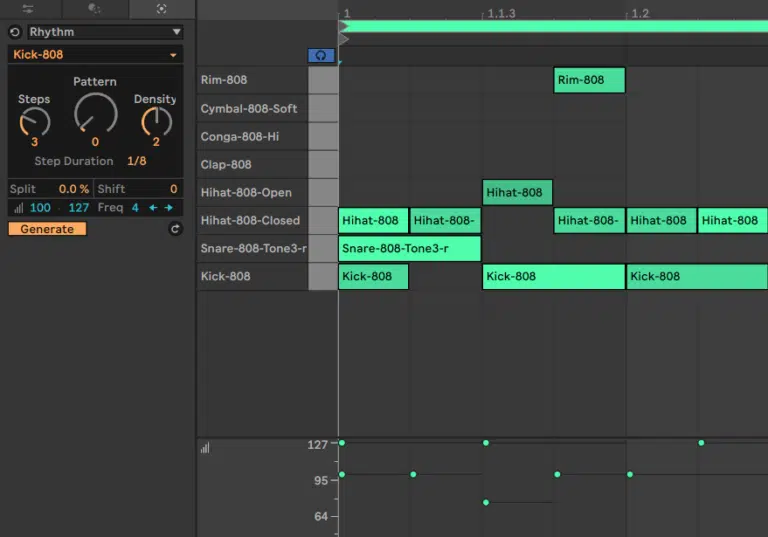The height and width of the screenshot is (537, 768).
Task: Open the Kick-808 drum pad selector
Action: (95, 54)
